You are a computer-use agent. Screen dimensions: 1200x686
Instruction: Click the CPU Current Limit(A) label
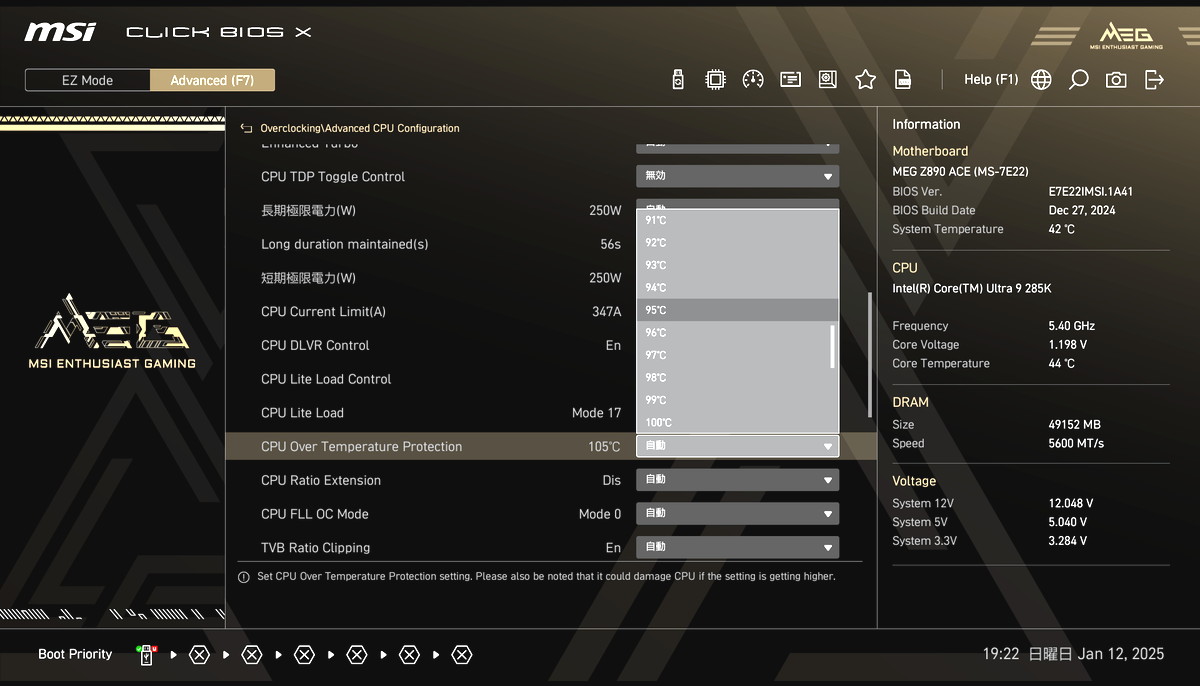tap(323, 311)
